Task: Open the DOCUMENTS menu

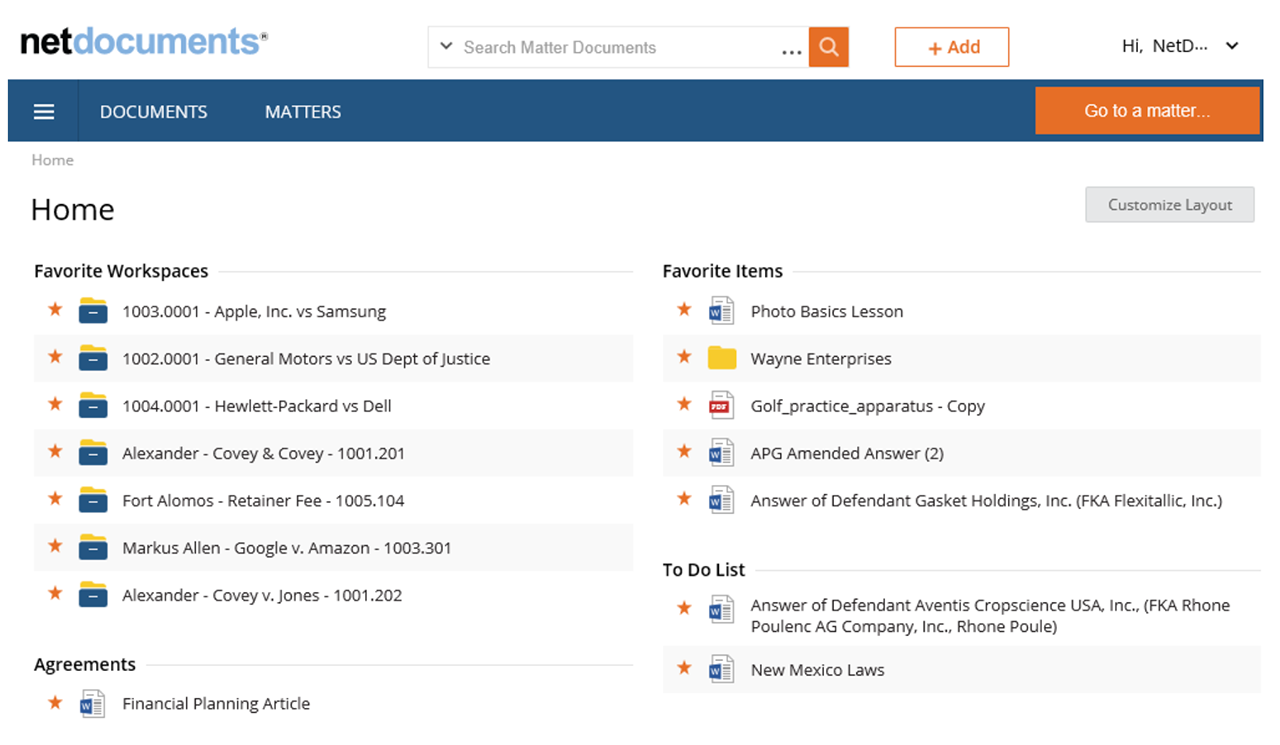Action: [x=154, y=112]
